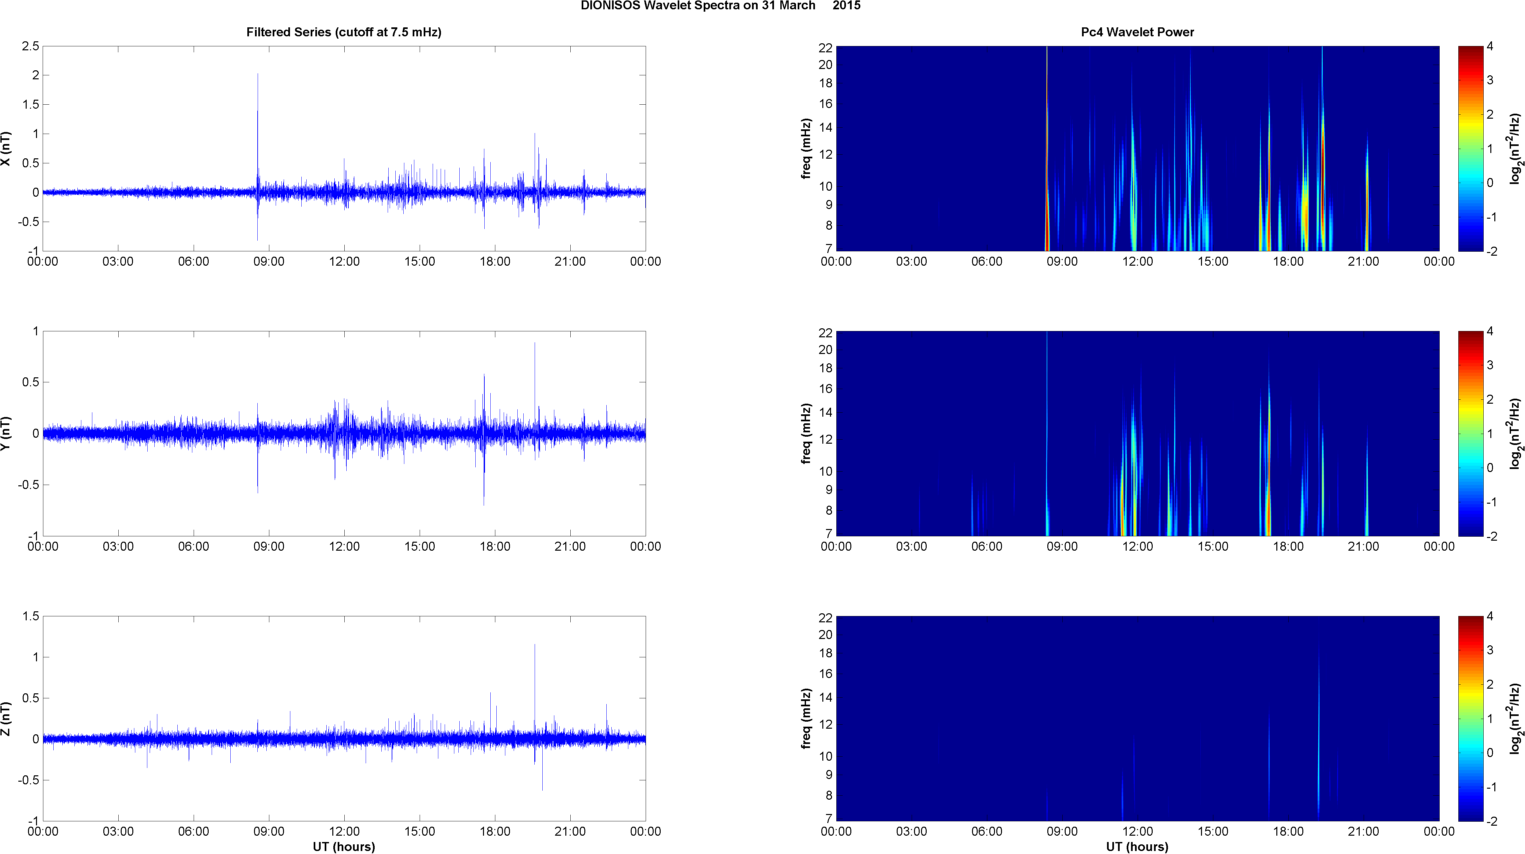Click the '4' tick on the top colorbar
The image size is (1525, 854).
tap(1490, 47)
